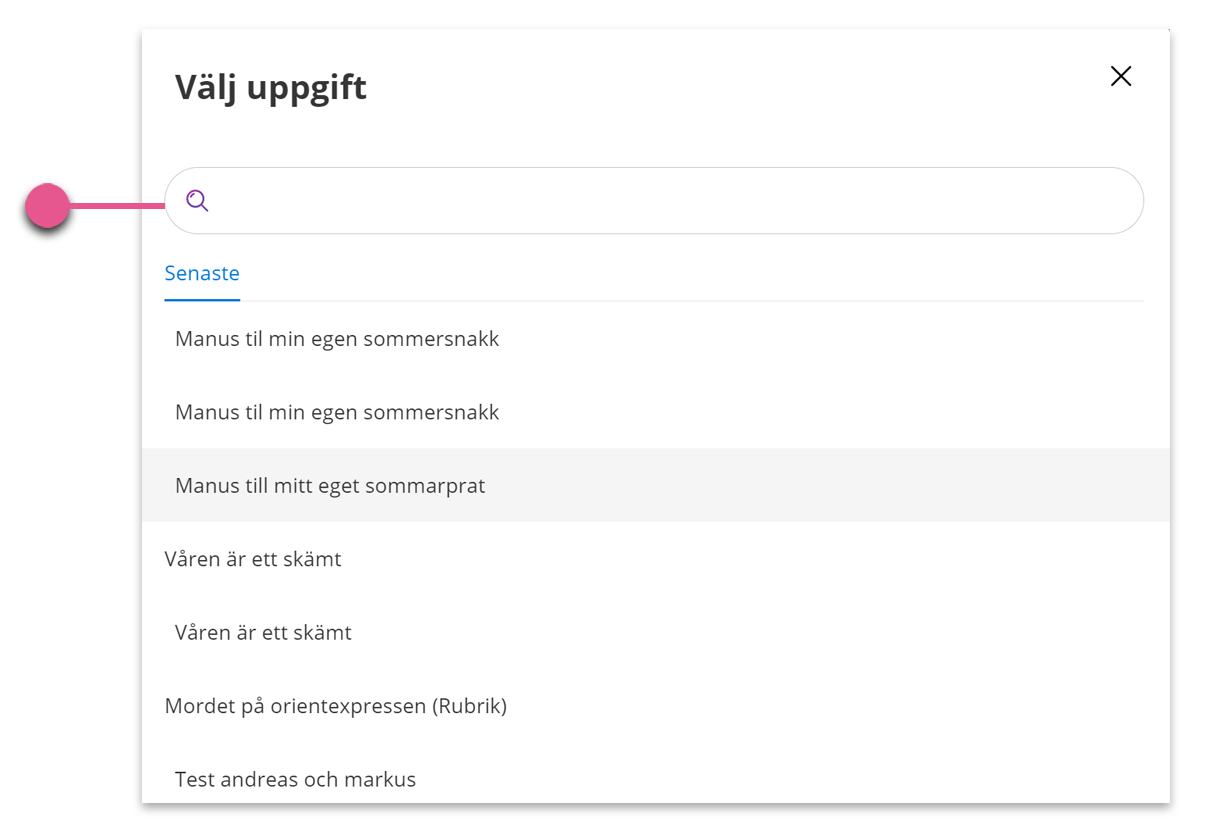Click the pink connector line beside search
Viewport: 1223px width, 835px height.
pyautogui.click(x=117, y=206)
